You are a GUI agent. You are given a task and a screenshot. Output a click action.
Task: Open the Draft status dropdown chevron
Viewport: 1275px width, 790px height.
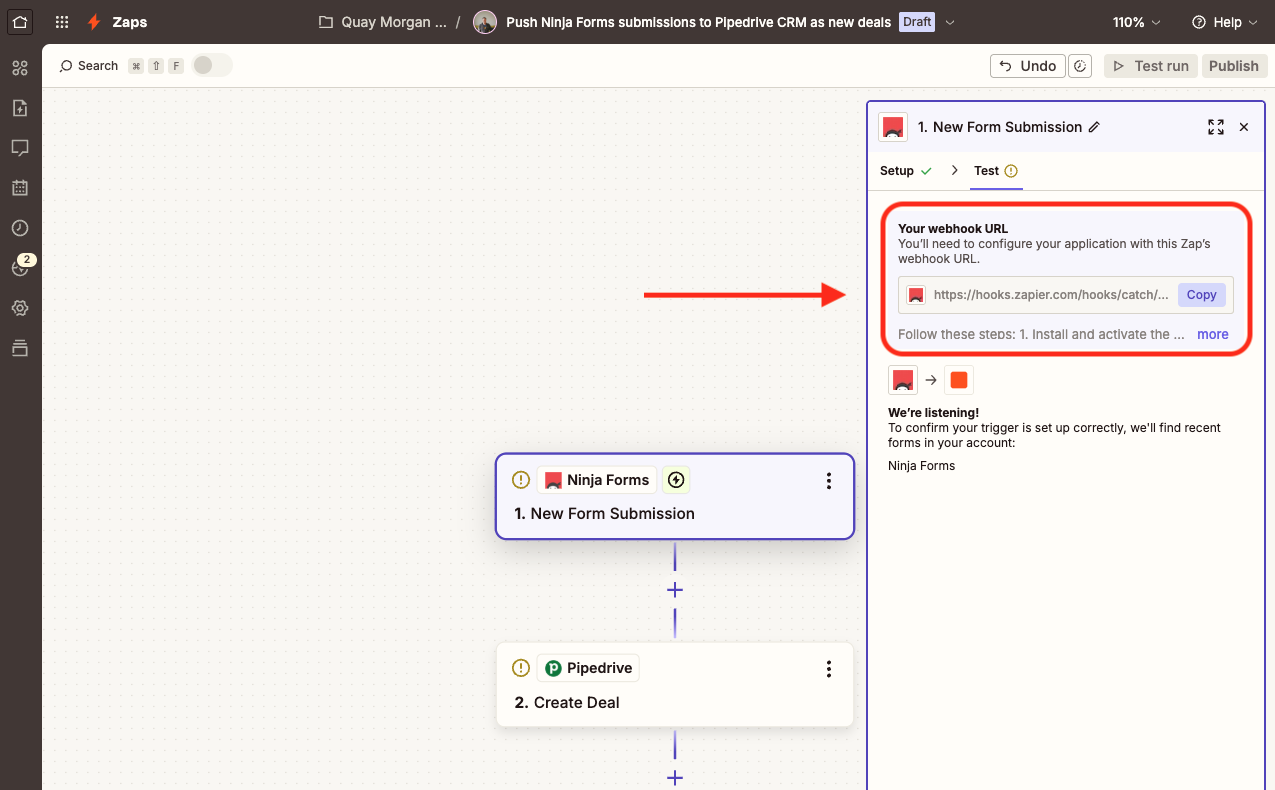point(950,22)
